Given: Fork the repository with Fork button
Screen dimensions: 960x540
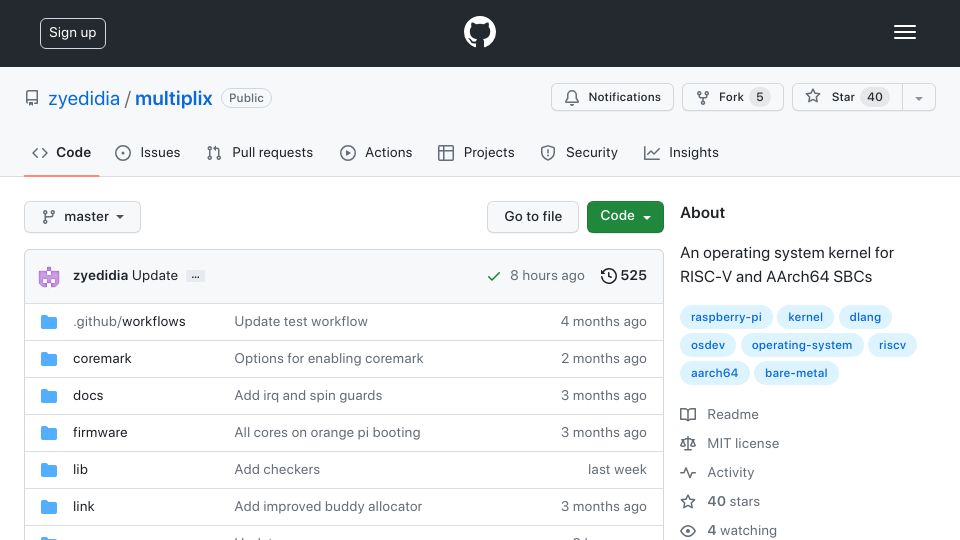Looking at the screenshot, I should pos(733,97).
